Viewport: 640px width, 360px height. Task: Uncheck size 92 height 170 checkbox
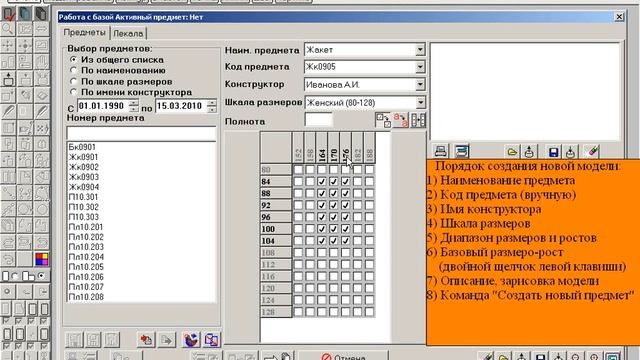point(333,205)
